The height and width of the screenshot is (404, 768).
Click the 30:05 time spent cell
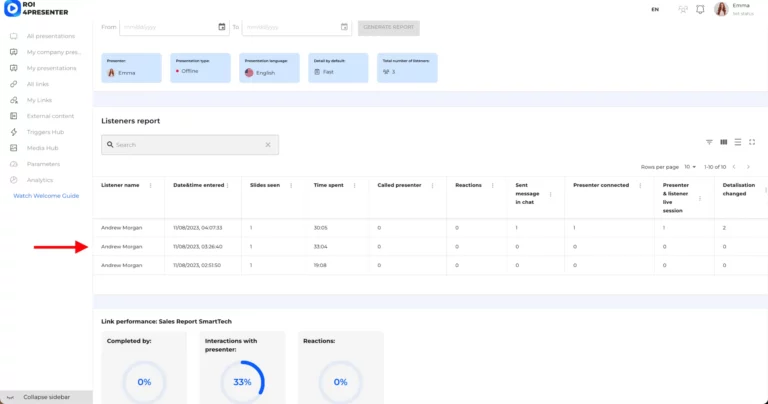coord(320,228)
